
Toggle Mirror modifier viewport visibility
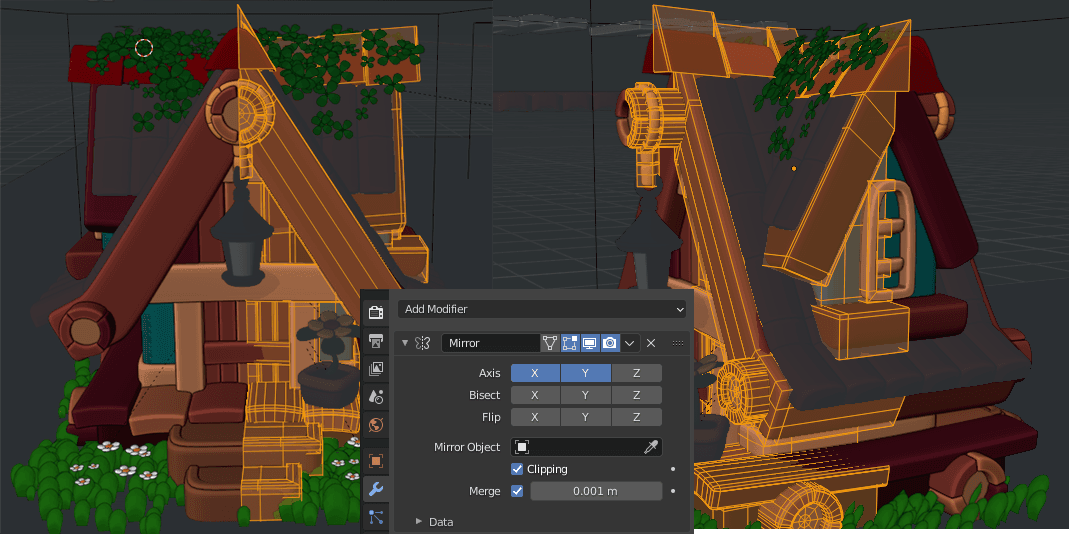click(590, 343)
